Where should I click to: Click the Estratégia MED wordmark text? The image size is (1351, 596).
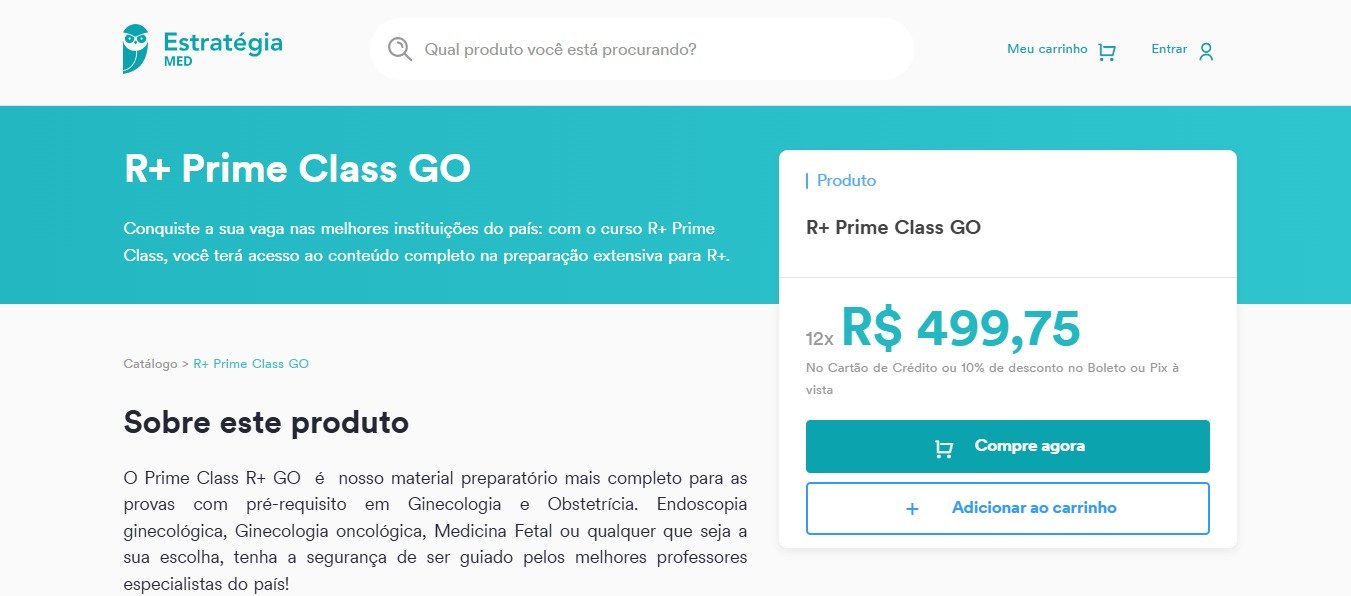[x=222, y=48]
